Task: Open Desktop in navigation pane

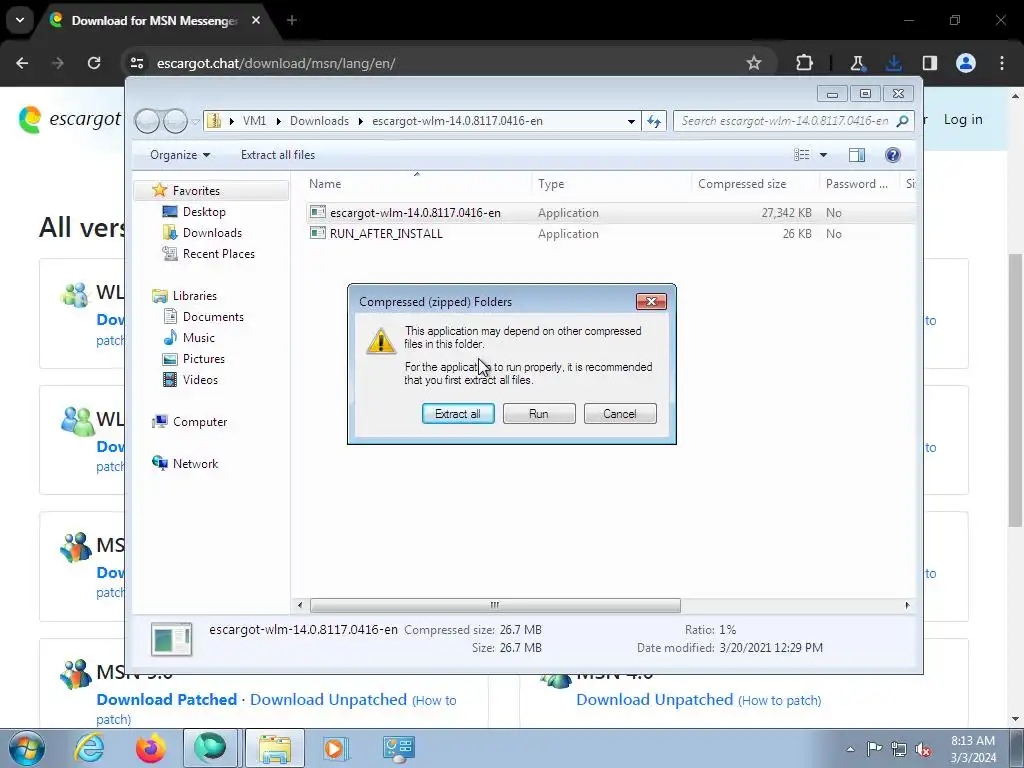Action: (x=204, y=212)
